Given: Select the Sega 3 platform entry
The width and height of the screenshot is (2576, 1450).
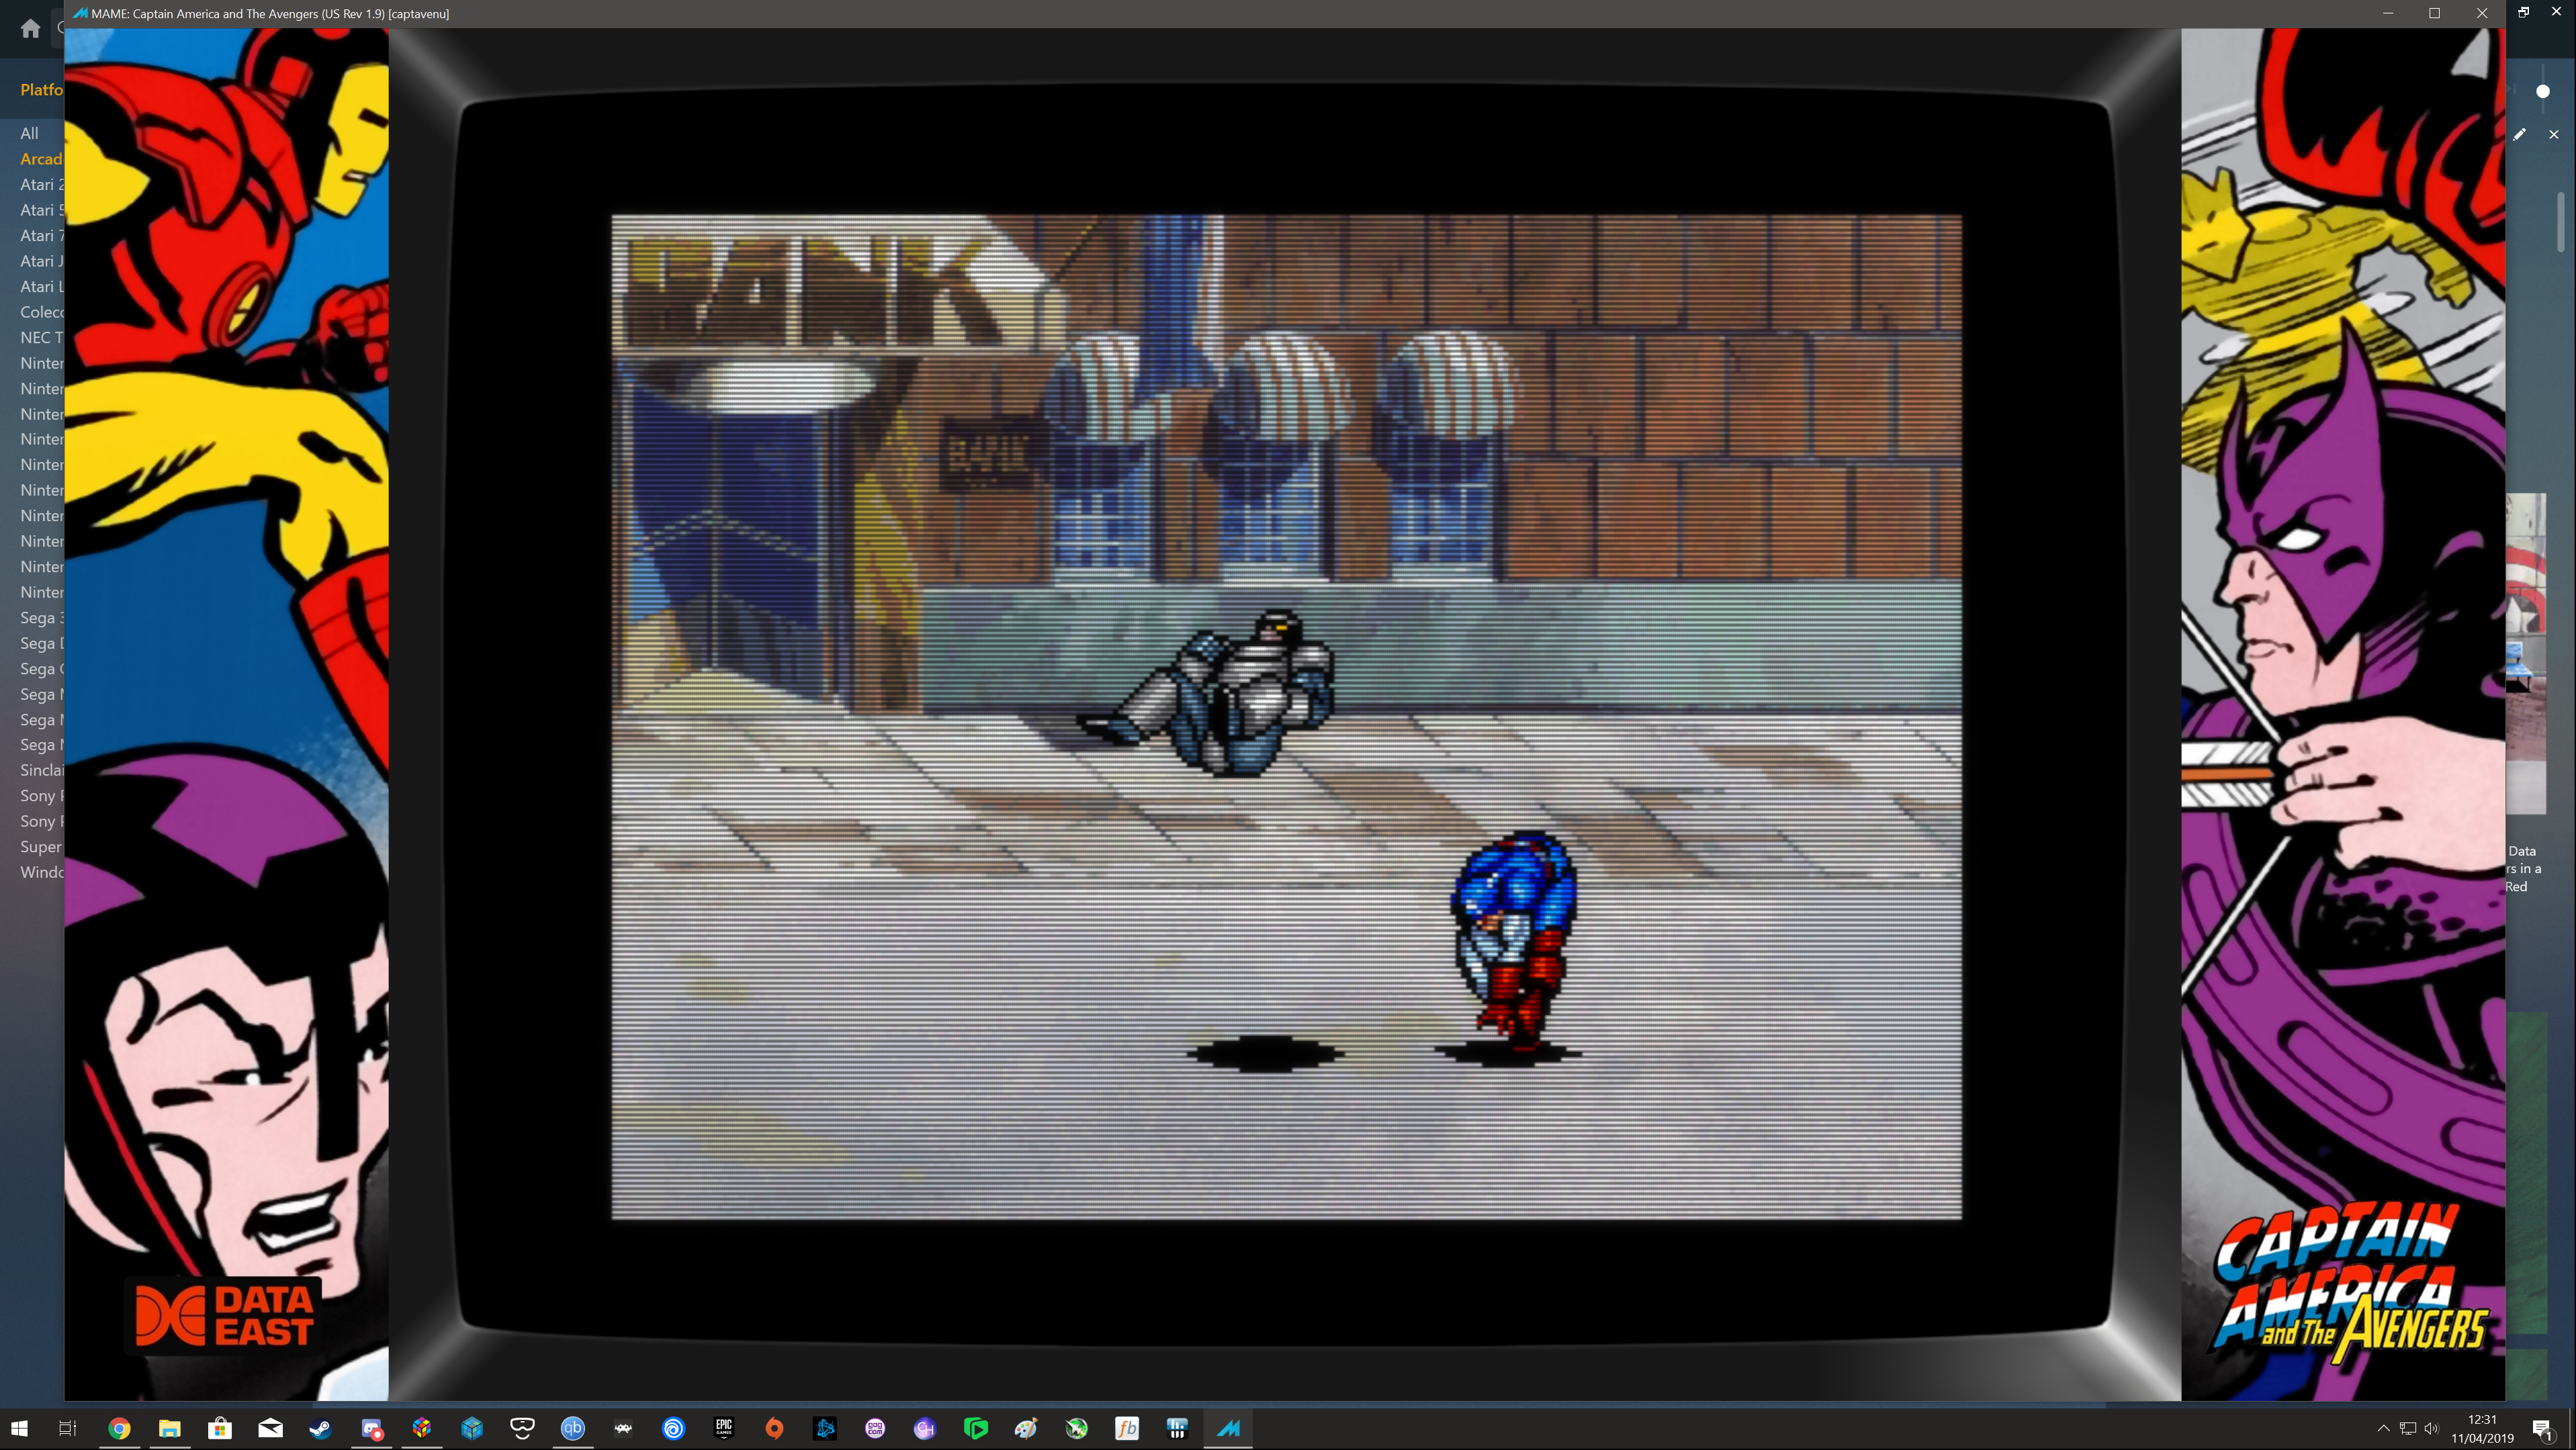Looking at the screenshot, I should coord(41,617).
